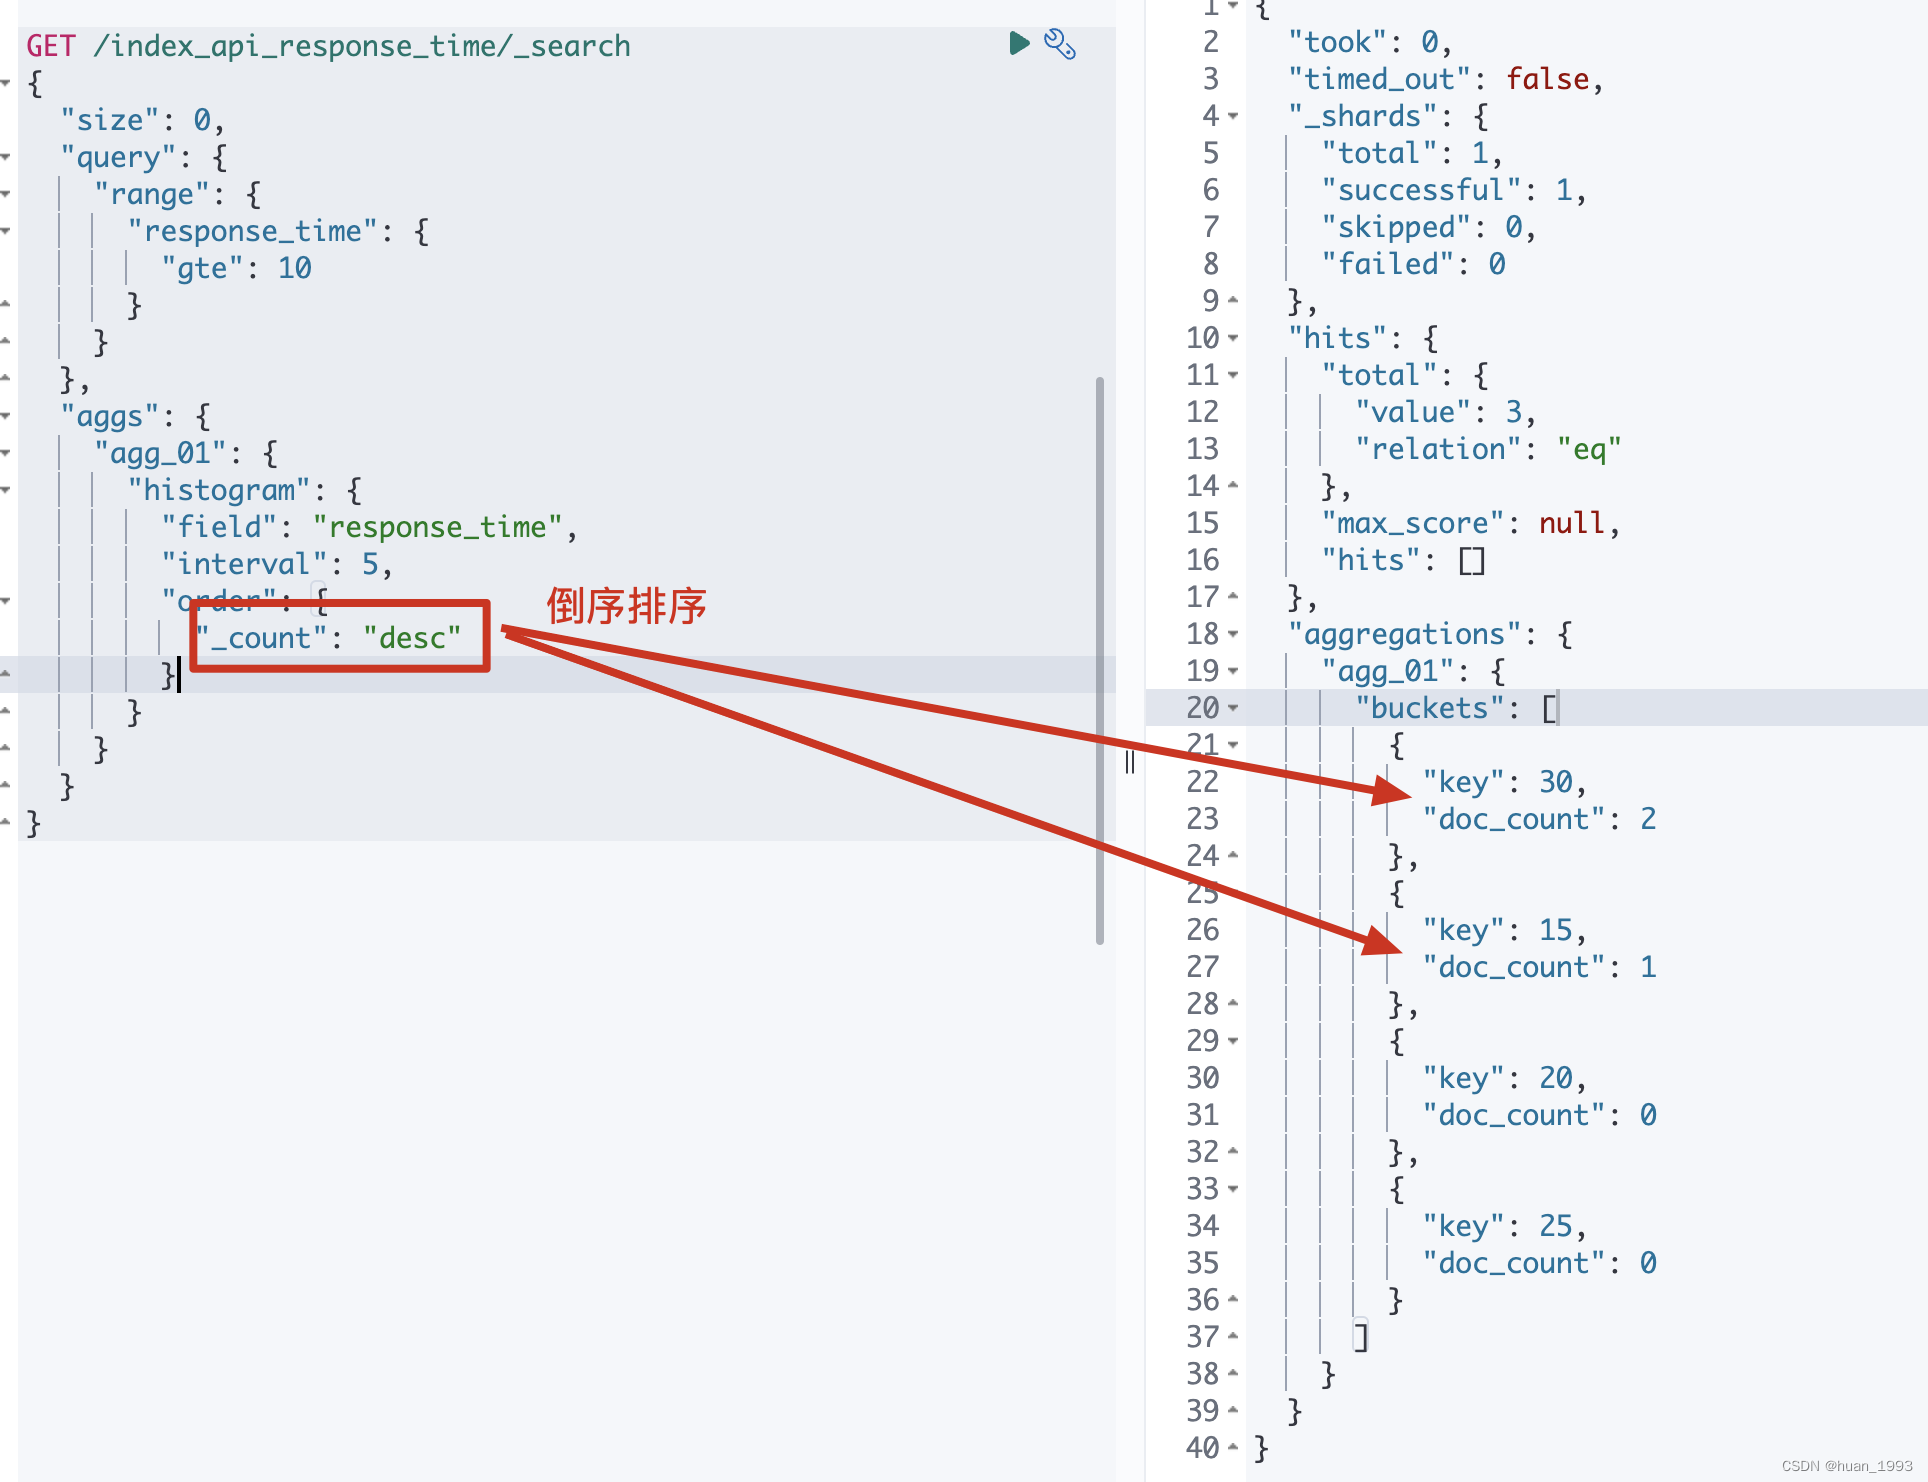Viewport: 1928px width, 1482px height.
Task: Run the request with the play icon
Action: pos(1019,44)
